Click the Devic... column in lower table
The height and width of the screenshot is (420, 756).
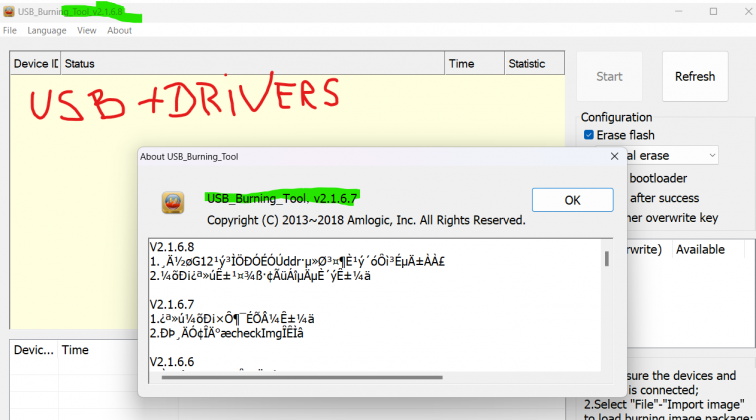pos(34,350)
